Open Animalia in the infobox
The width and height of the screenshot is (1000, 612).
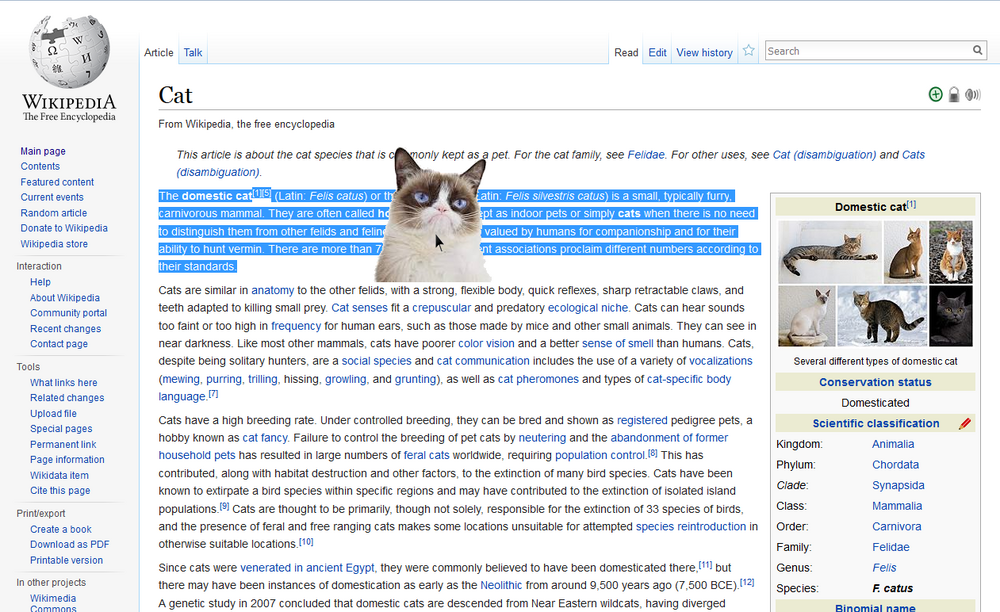point(893,444)
